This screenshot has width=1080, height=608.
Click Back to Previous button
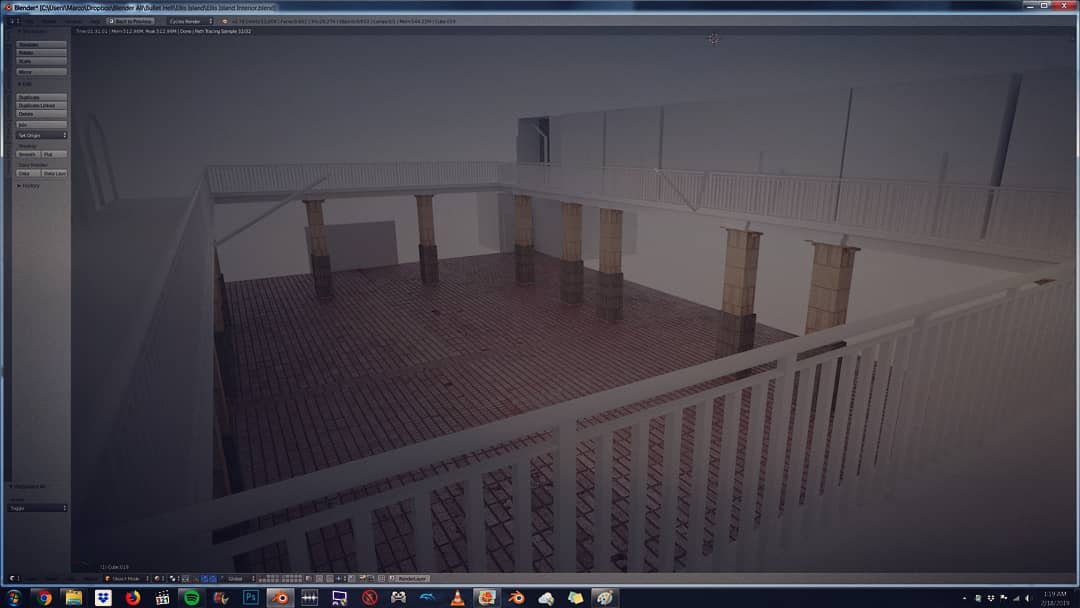click(x=129, y=21)
